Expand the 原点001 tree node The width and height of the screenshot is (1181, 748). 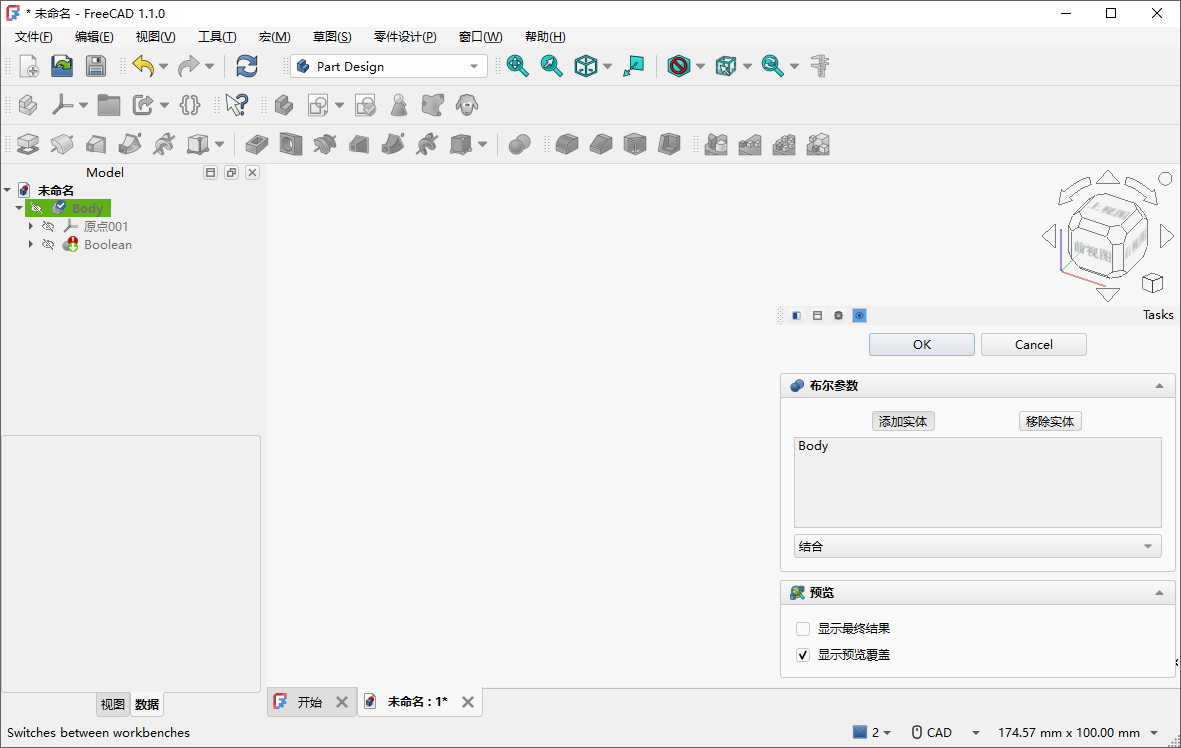31,227
